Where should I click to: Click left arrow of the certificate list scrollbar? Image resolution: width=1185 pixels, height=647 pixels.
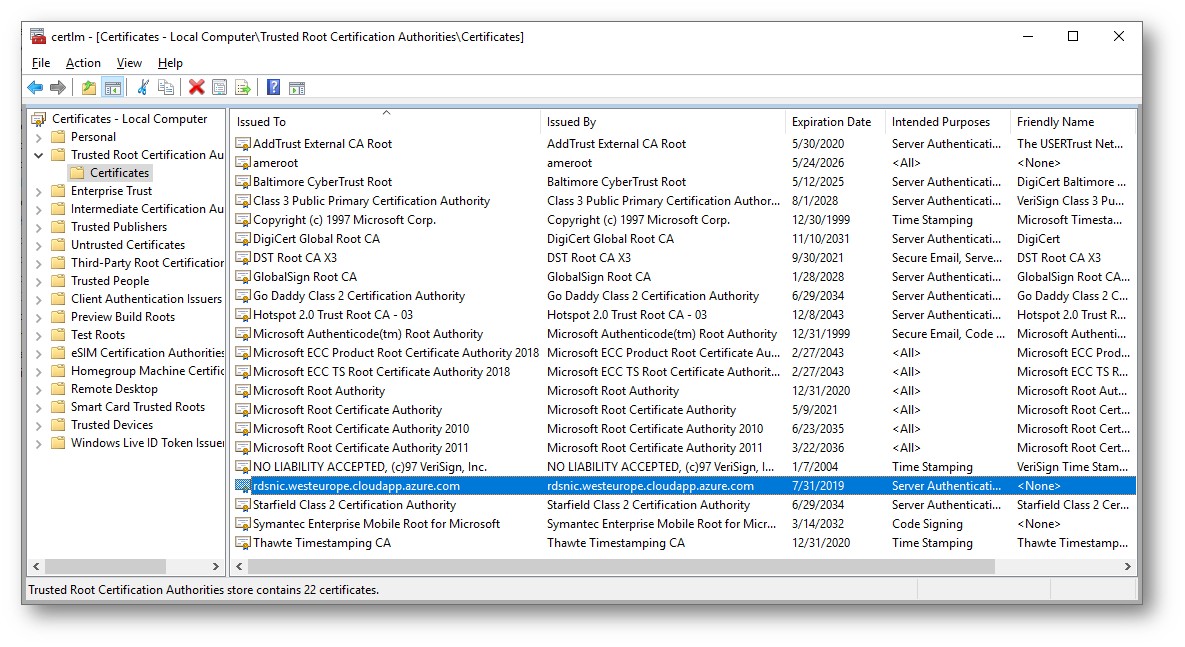pos(240,566)
